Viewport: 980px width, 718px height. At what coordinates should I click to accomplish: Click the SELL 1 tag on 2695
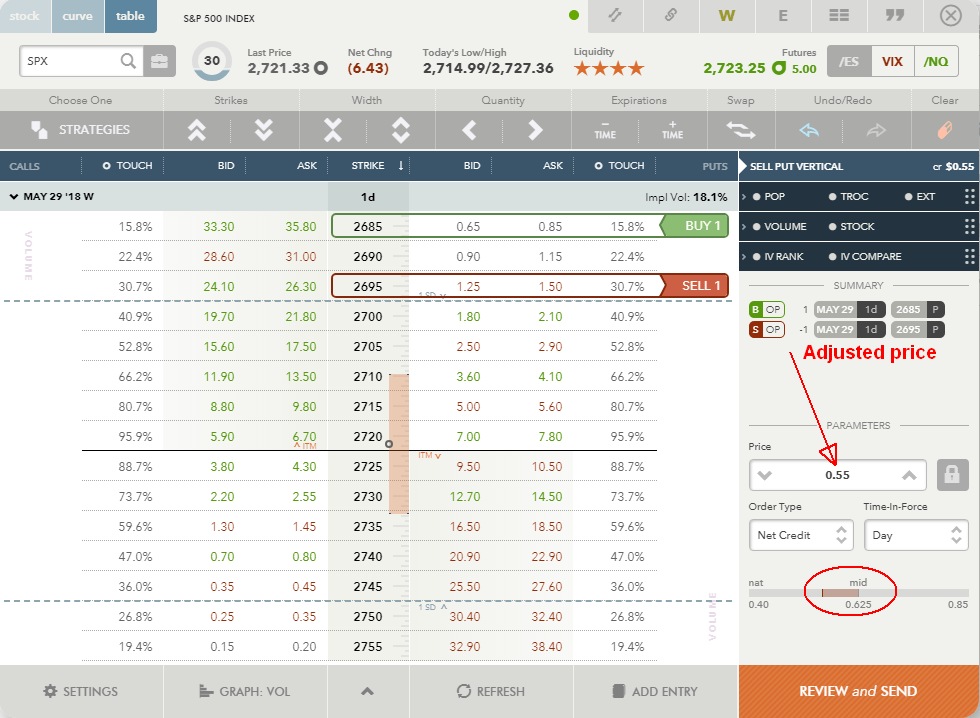click(x=696, y=286)
